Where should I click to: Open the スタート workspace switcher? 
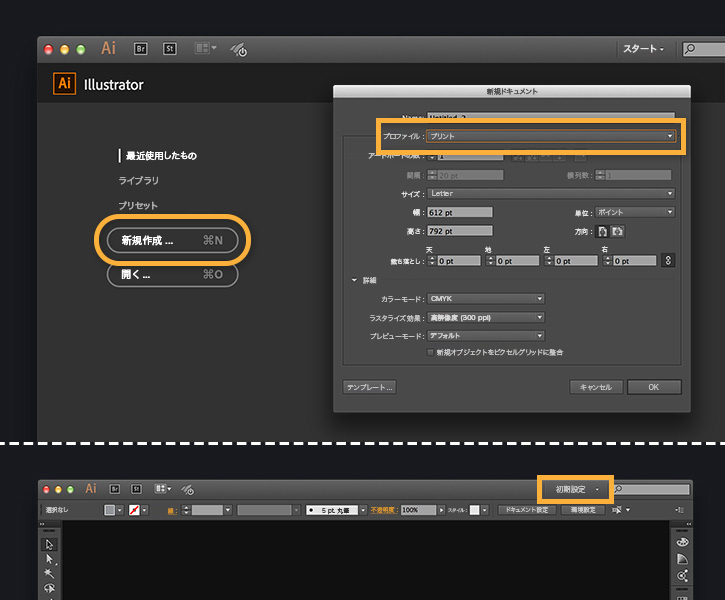coord(644,49)
